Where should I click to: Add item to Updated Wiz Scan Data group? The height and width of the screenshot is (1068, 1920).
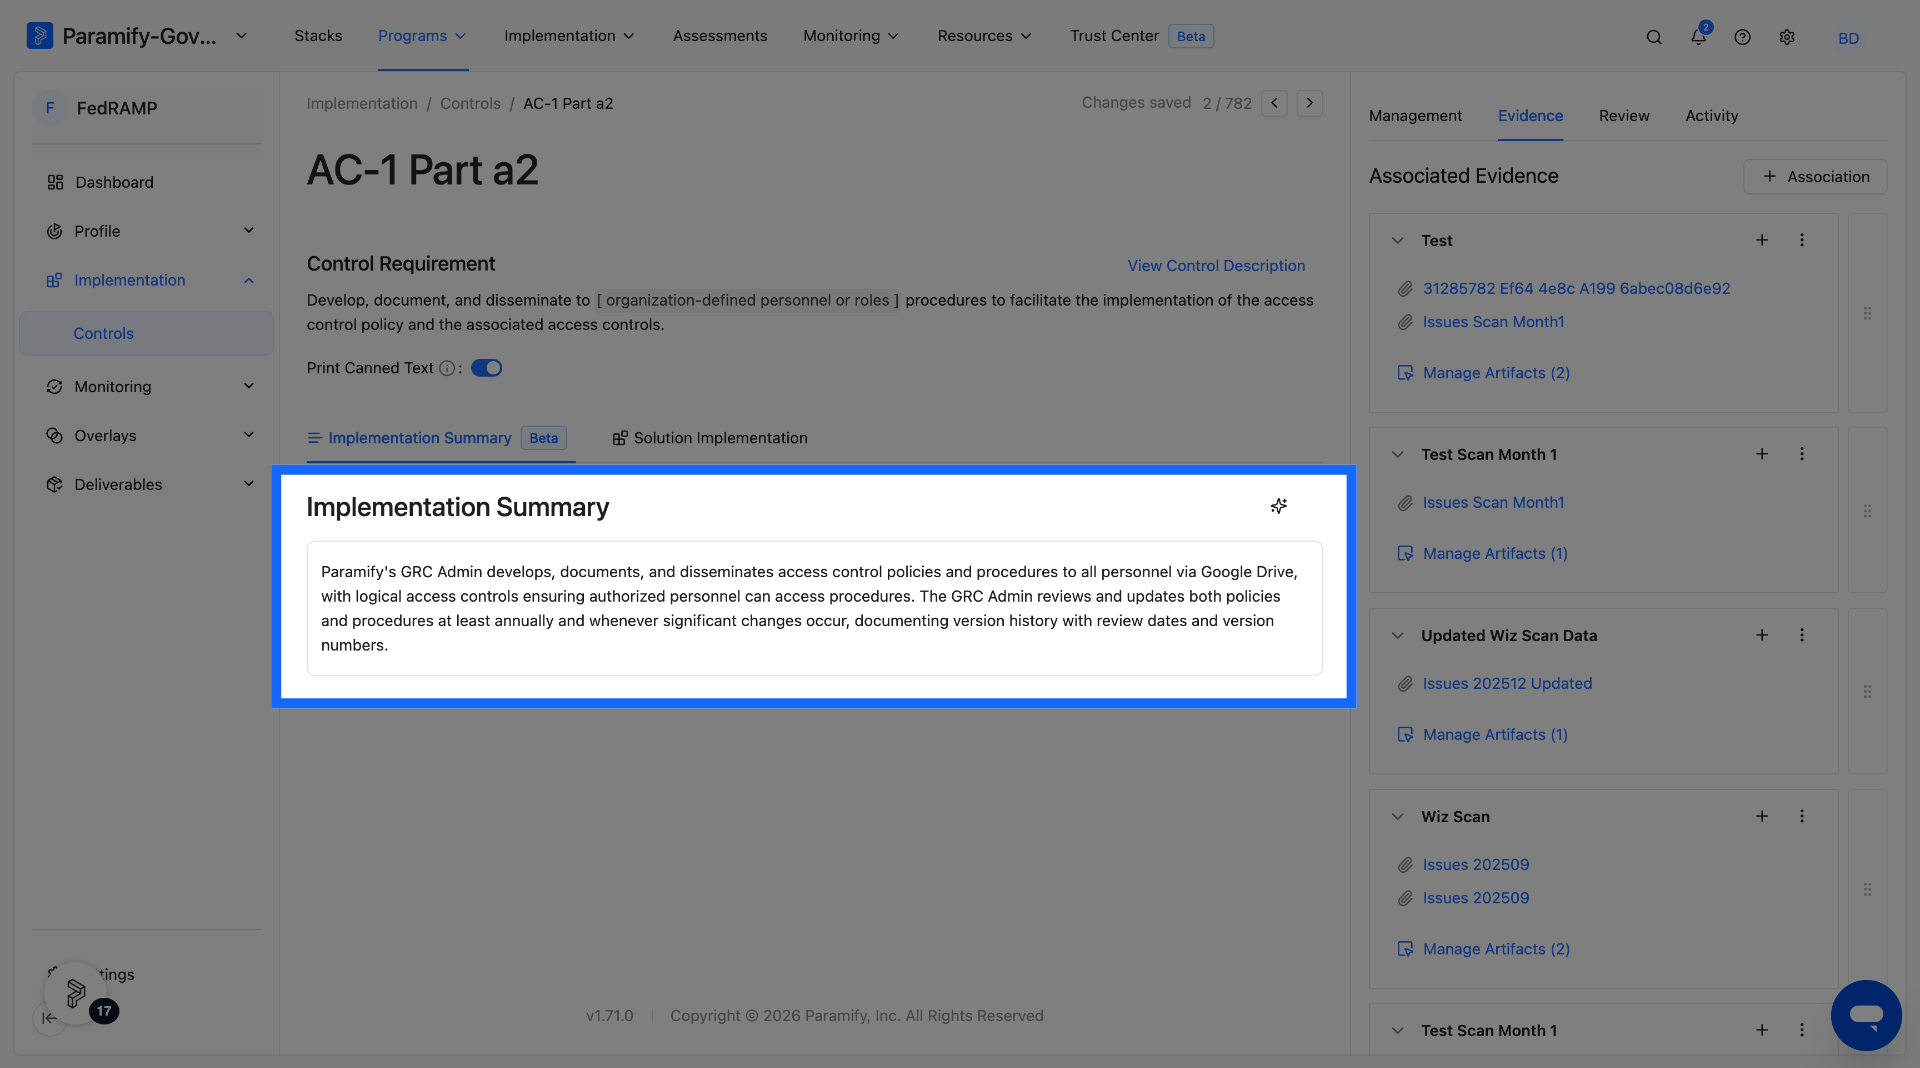point(1762,635)
